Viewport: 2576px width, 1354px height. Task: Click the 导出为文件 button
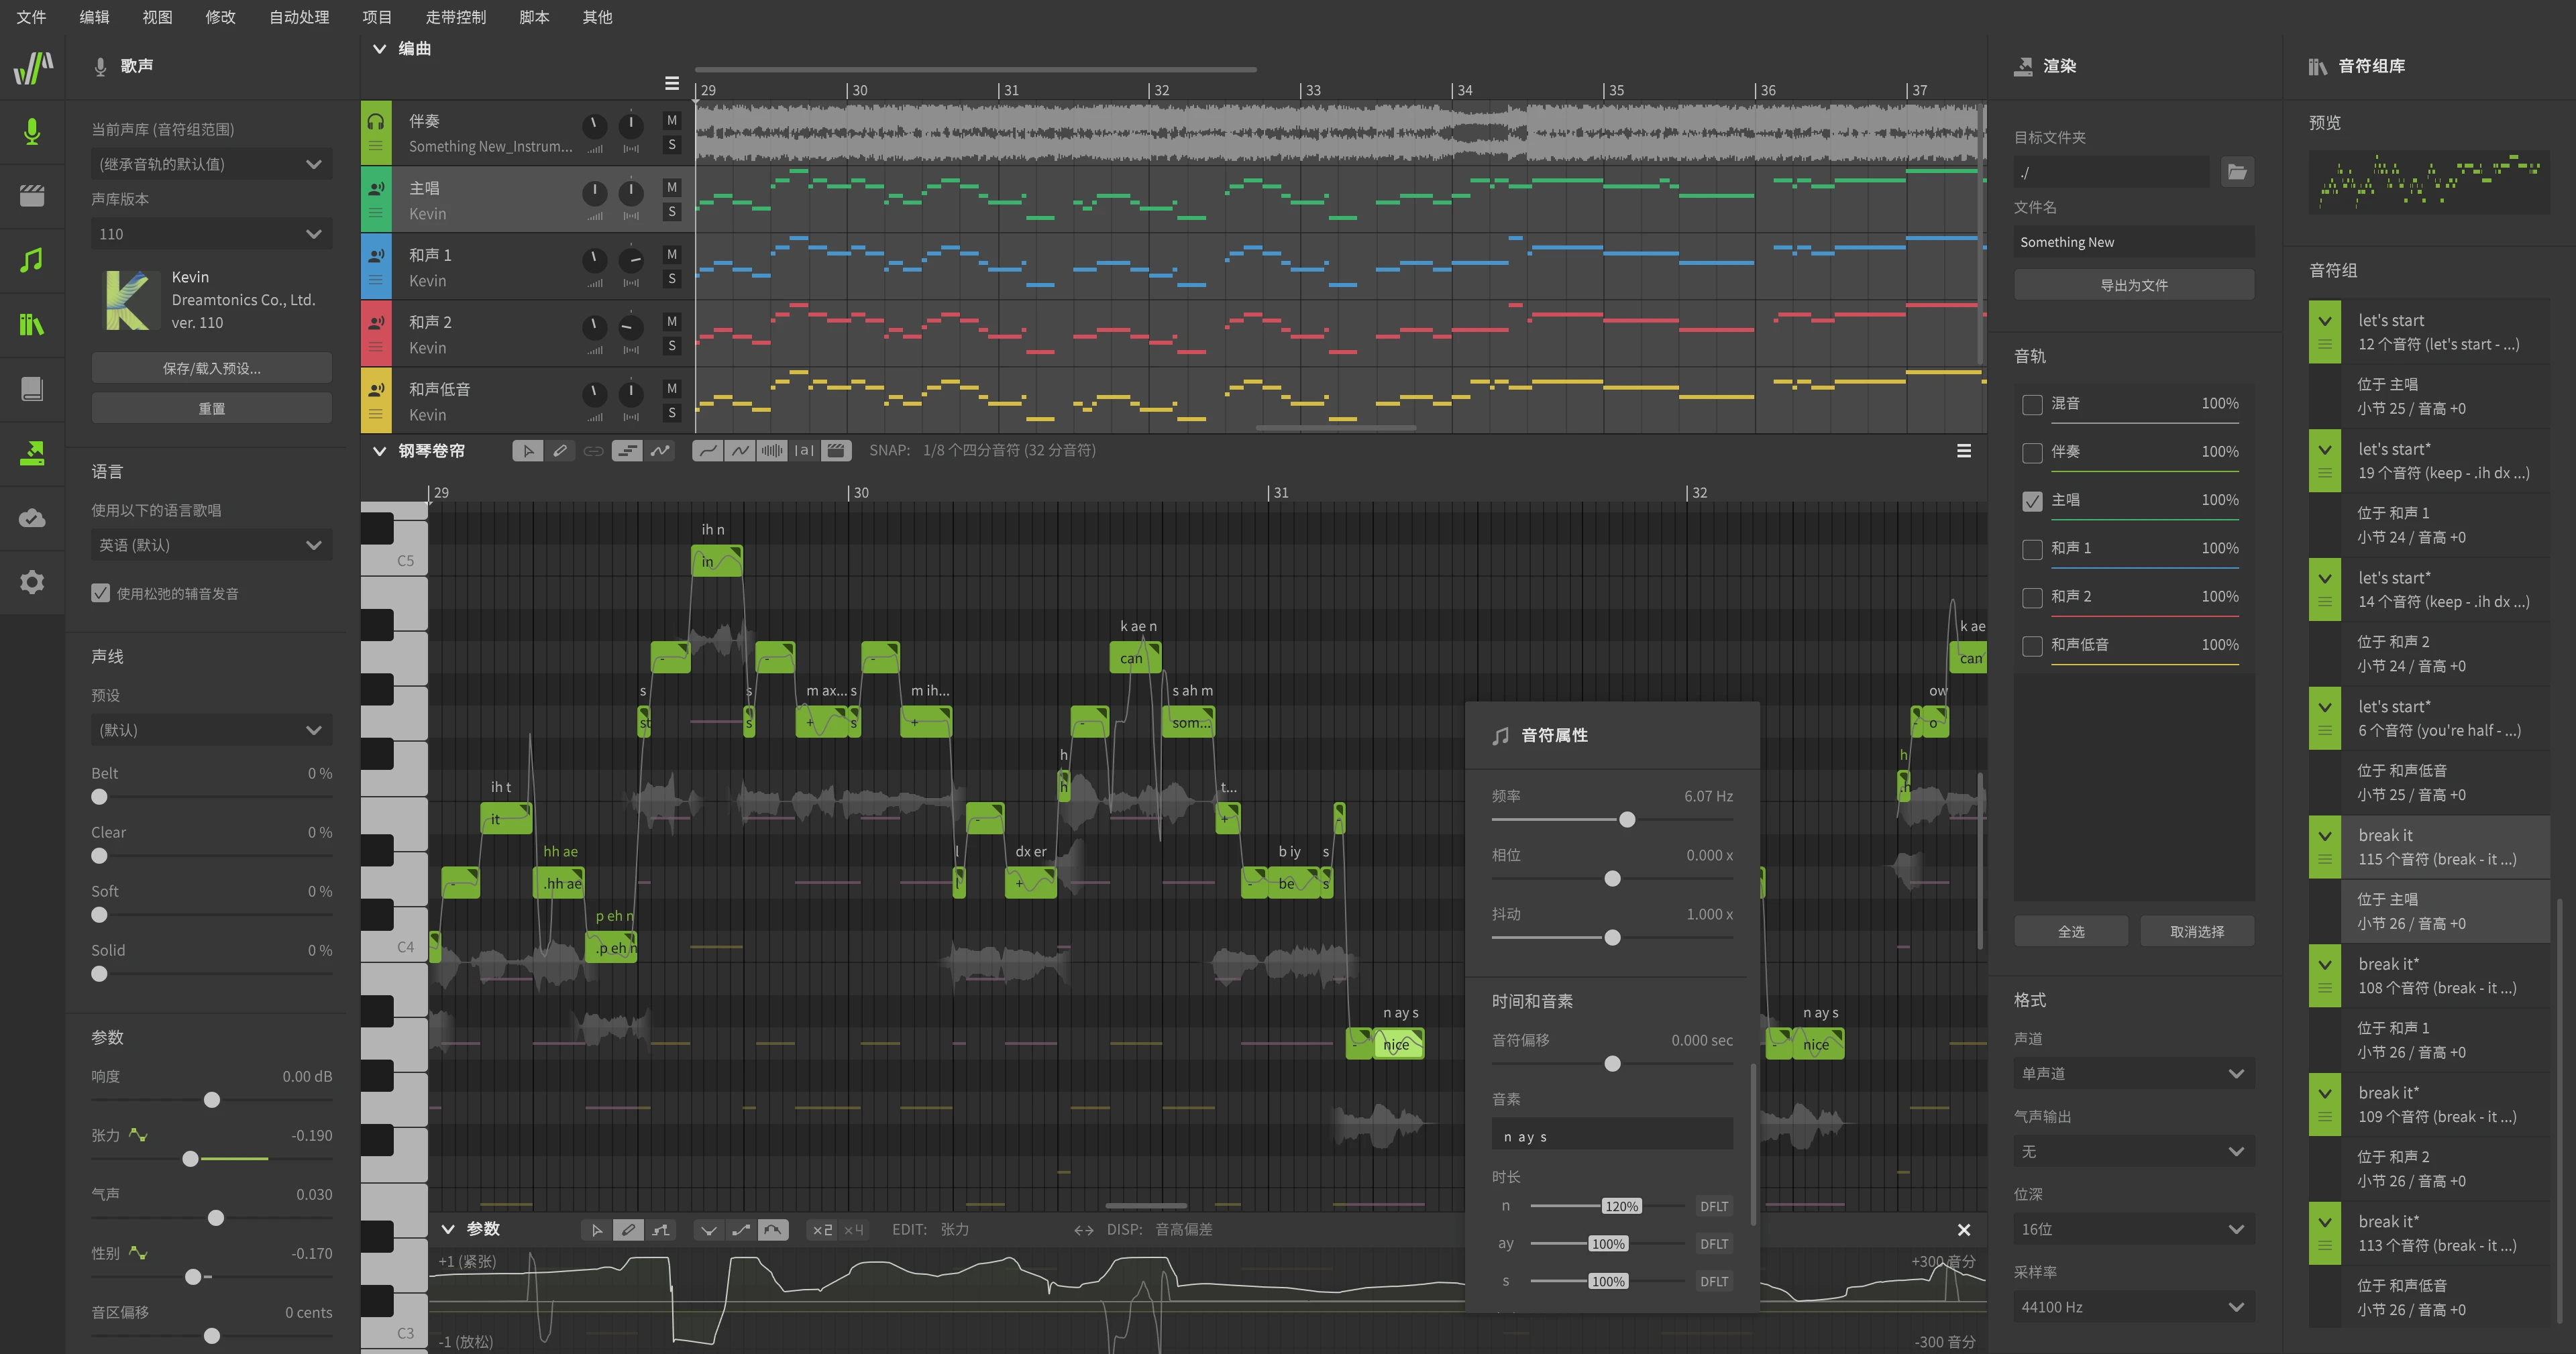click(x=2133, y=285)
